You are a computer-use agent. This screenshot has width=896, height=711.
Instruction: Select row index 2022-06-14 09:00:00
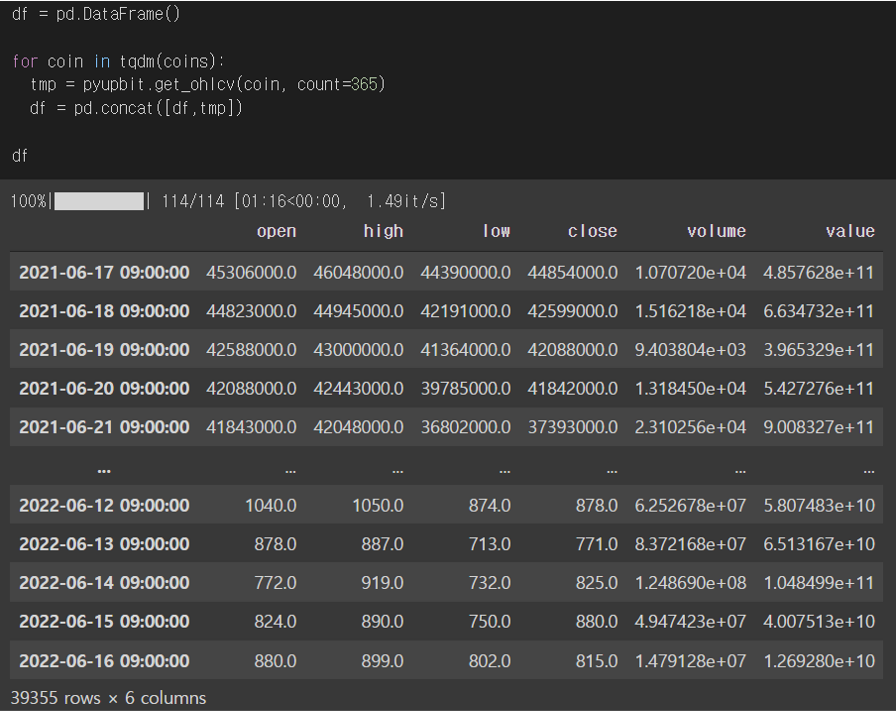tap(104, 583)
